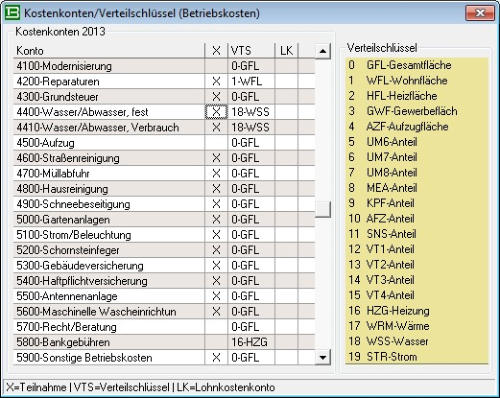Select account row 4300-Grundsteuer
Screen dimensions: 500x398
164,97
